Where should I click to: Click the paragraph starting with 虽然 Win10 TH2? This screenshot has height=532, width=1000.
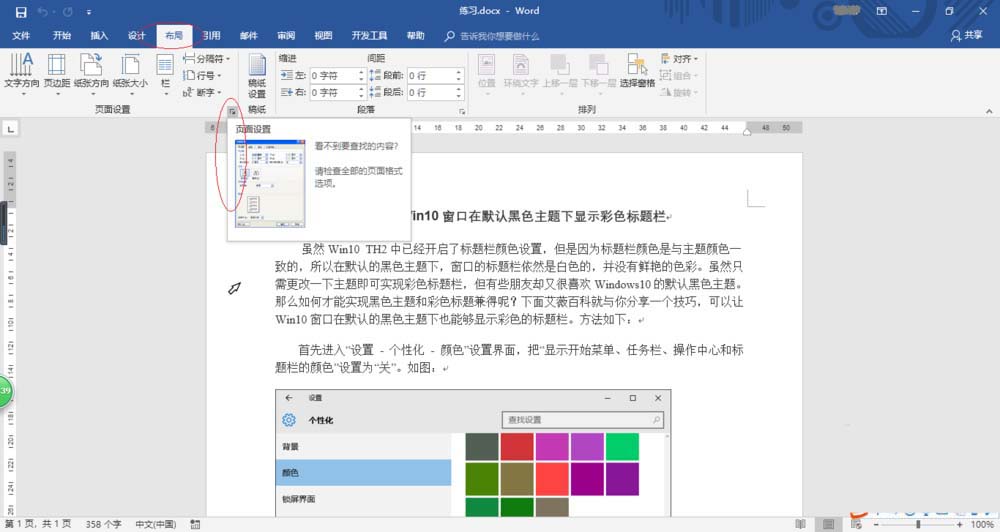[509, 284]
